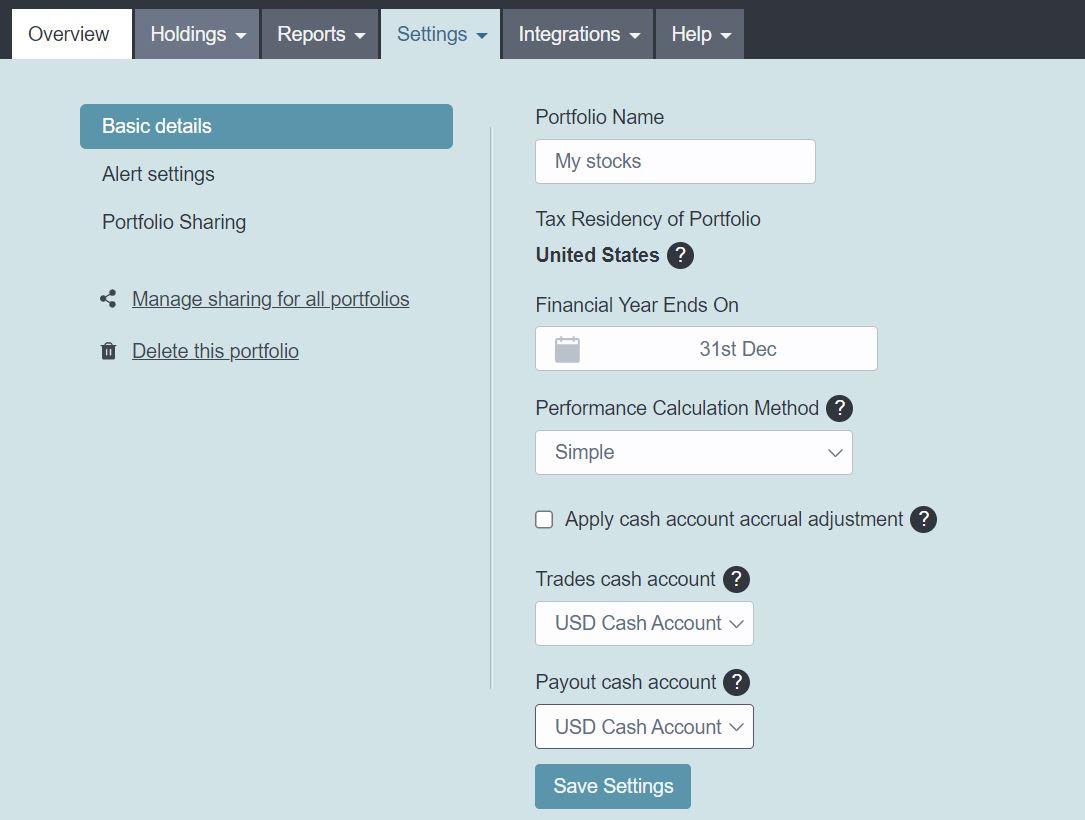Select Alert settings in the sidebar

click(x=158, y=174)
